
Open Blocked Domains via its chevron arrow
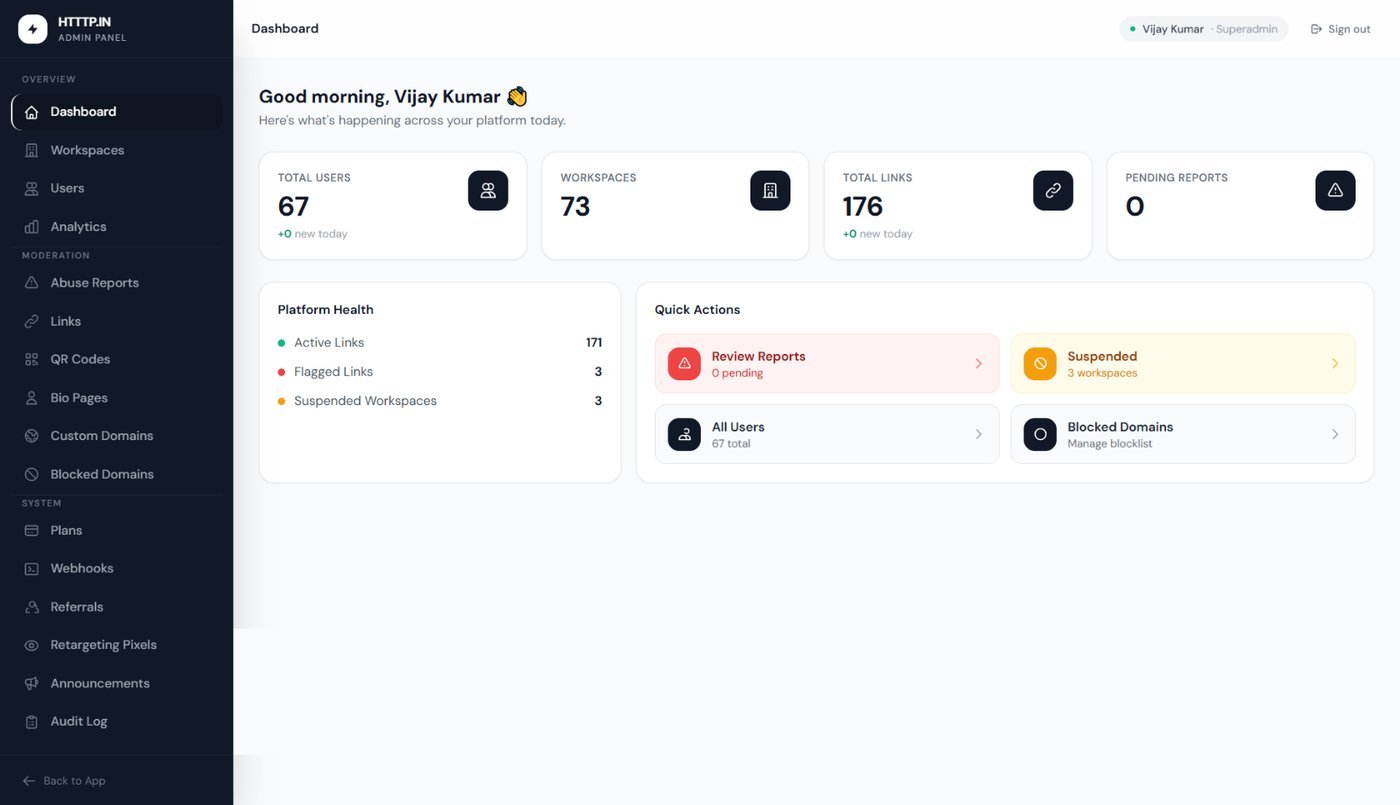[1335, 434]
